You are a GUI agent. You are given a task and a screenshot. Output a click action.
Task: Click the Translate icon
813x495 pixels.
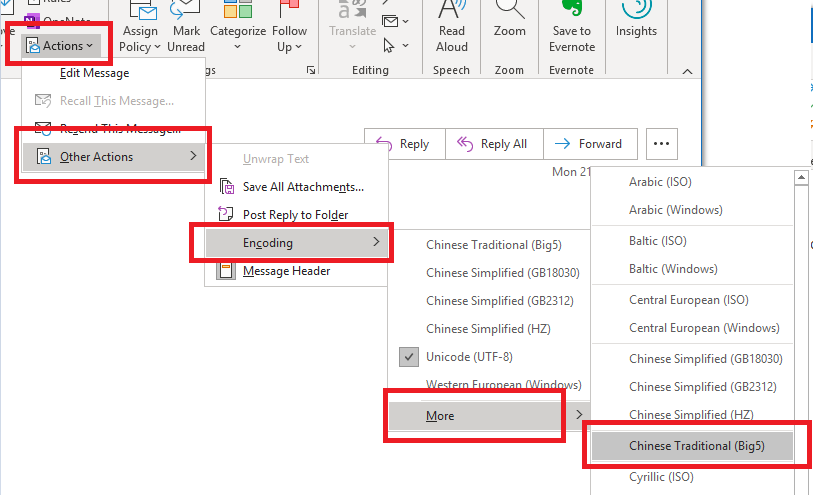(x=353, y=9)
